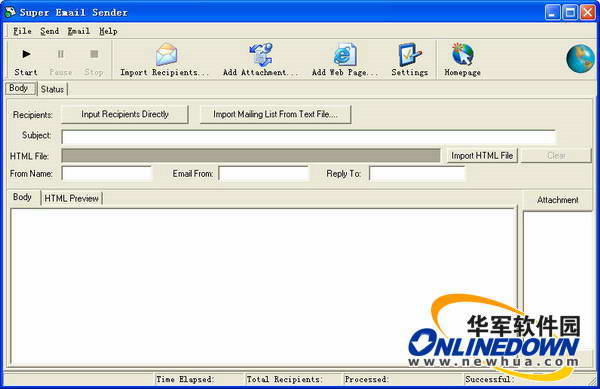Switch to the HTML Preview tab
The image size is (600, 389).
click(72, 199)
